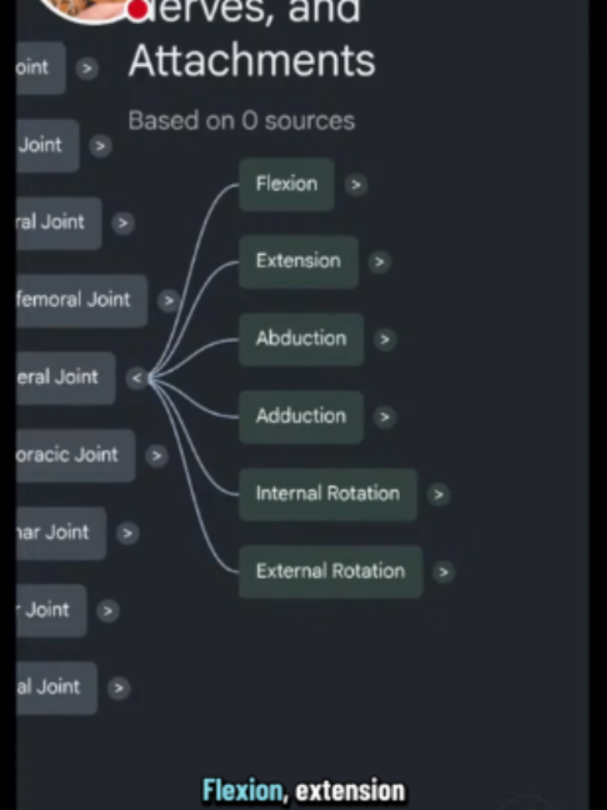Expand the Adduction node chevron
The width and height of the screenshot is (607, 810).
385,416
